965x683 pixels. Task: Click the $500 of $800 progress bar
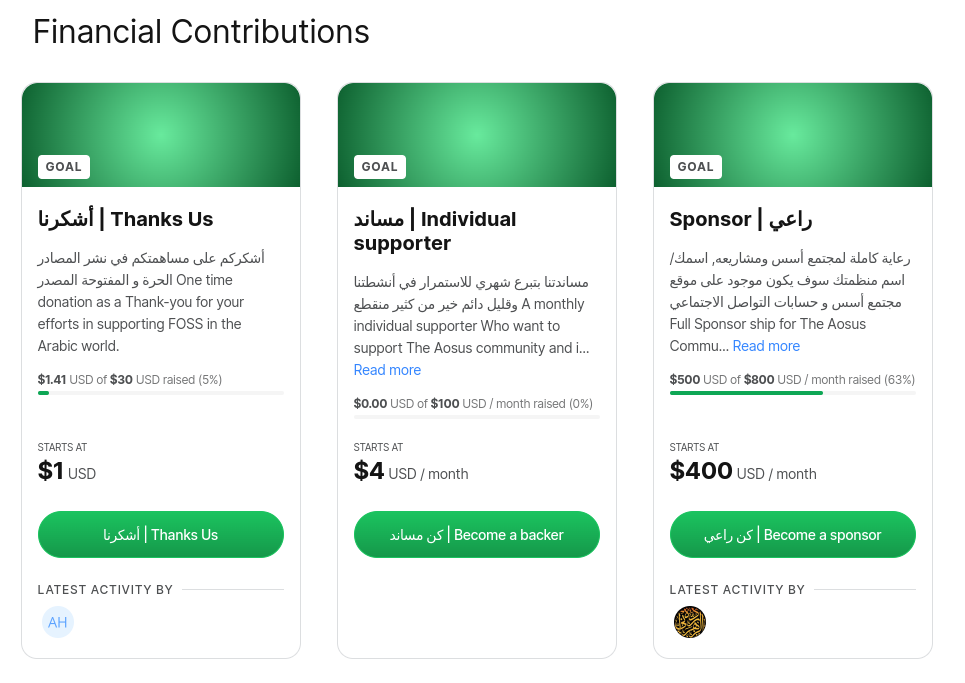(793, 393)
